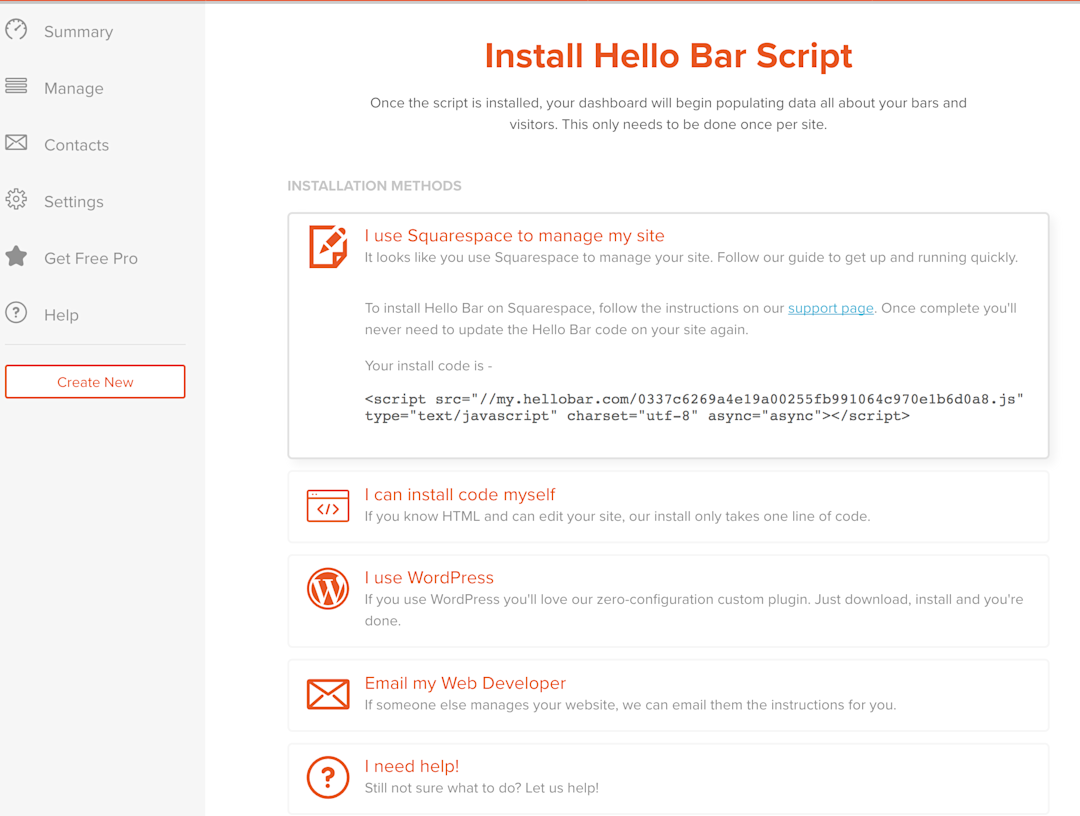This screenshot has width=1080, height=816.
Task: Open the Summary menu item
Action: pyautogui.click(x=79, y=32)
